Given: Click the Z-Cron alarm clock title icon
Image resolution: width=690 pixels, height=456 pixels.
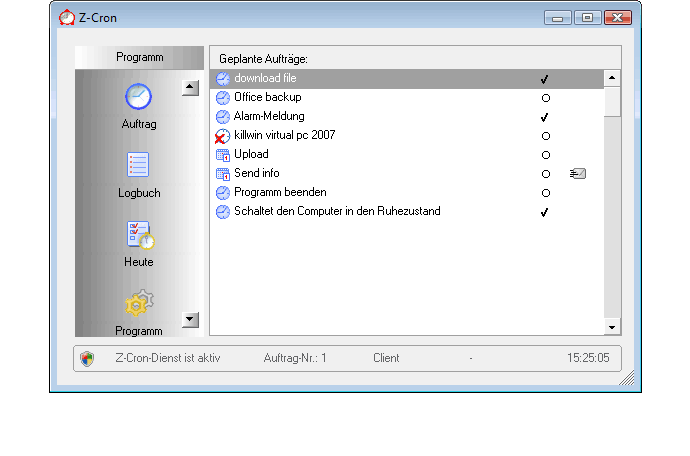Looking at the screenshot, I should coord(67,18).
